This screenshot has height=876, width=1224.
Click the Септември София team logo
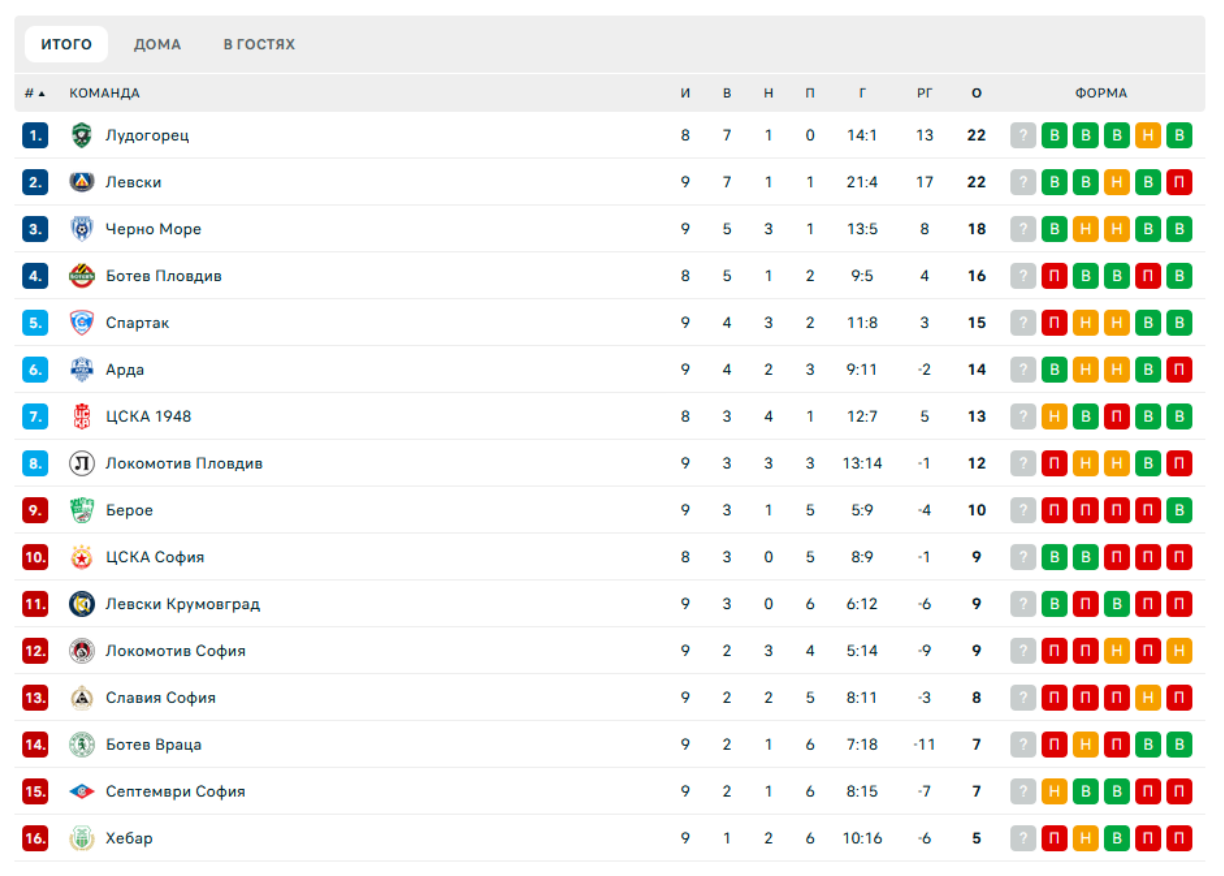82,791
